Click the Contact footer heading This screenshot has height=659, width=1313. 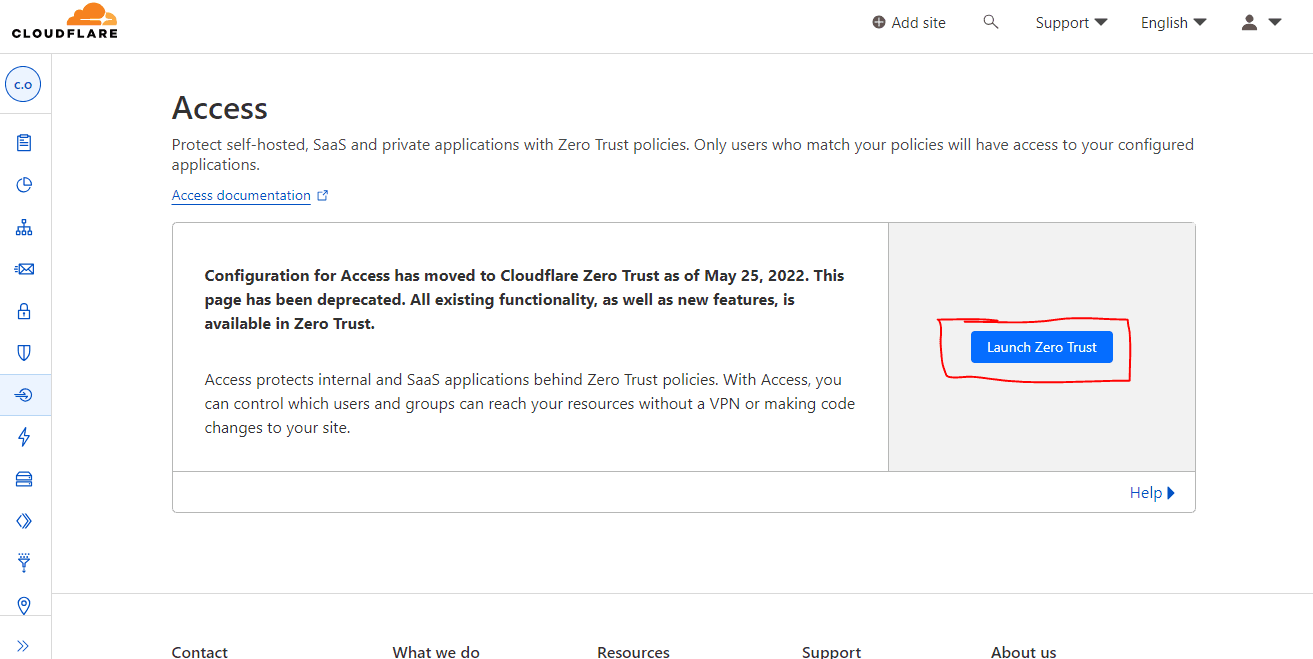click(x=200, y=652)
